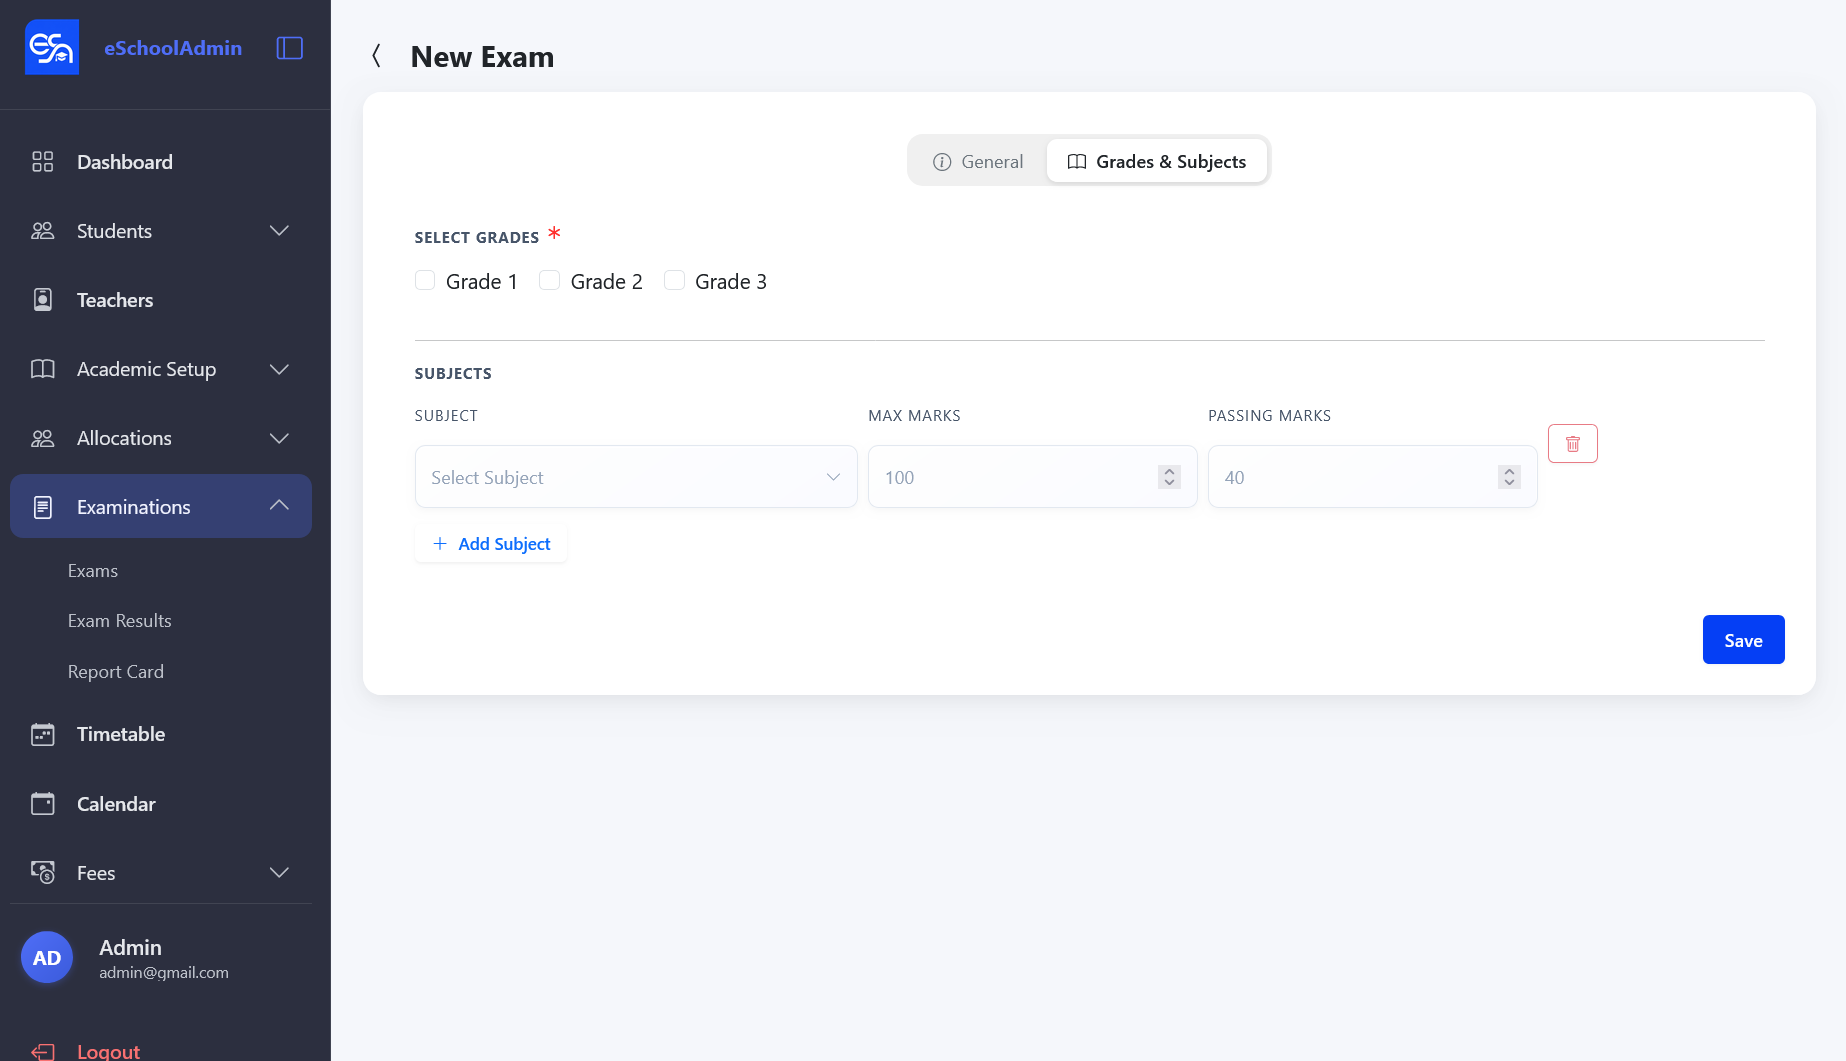Click the Logout arrow icon
The image size is (1846, 1061).
43,1051
